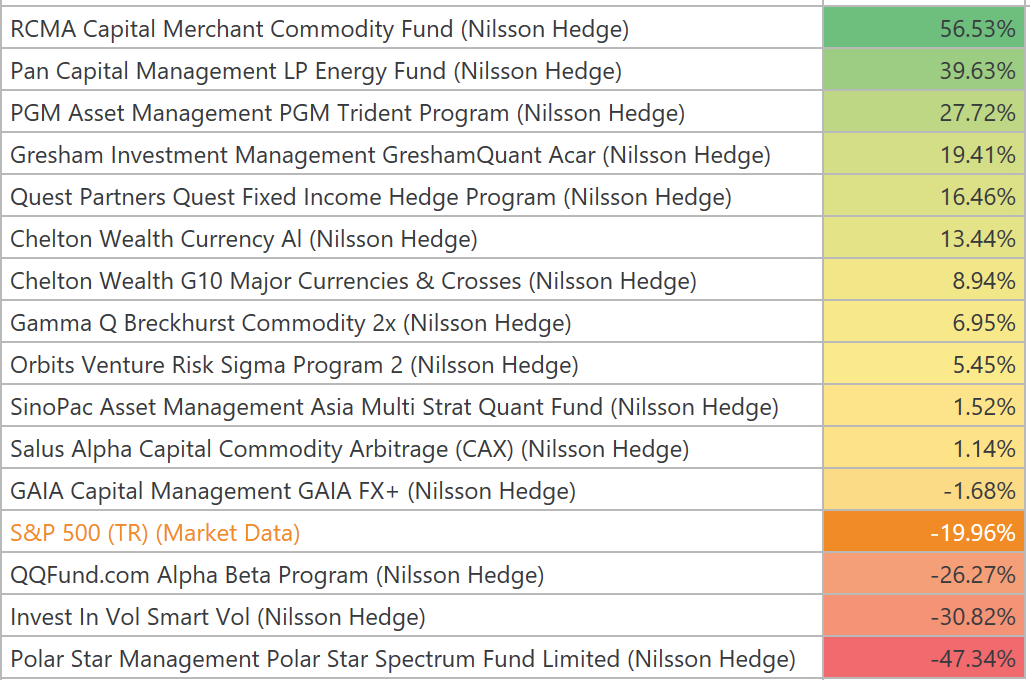The height and width of the screenshot is (680, 1030).
Task: Click Chelton Wealth Currency AI fund name
Action: [244, 239]
